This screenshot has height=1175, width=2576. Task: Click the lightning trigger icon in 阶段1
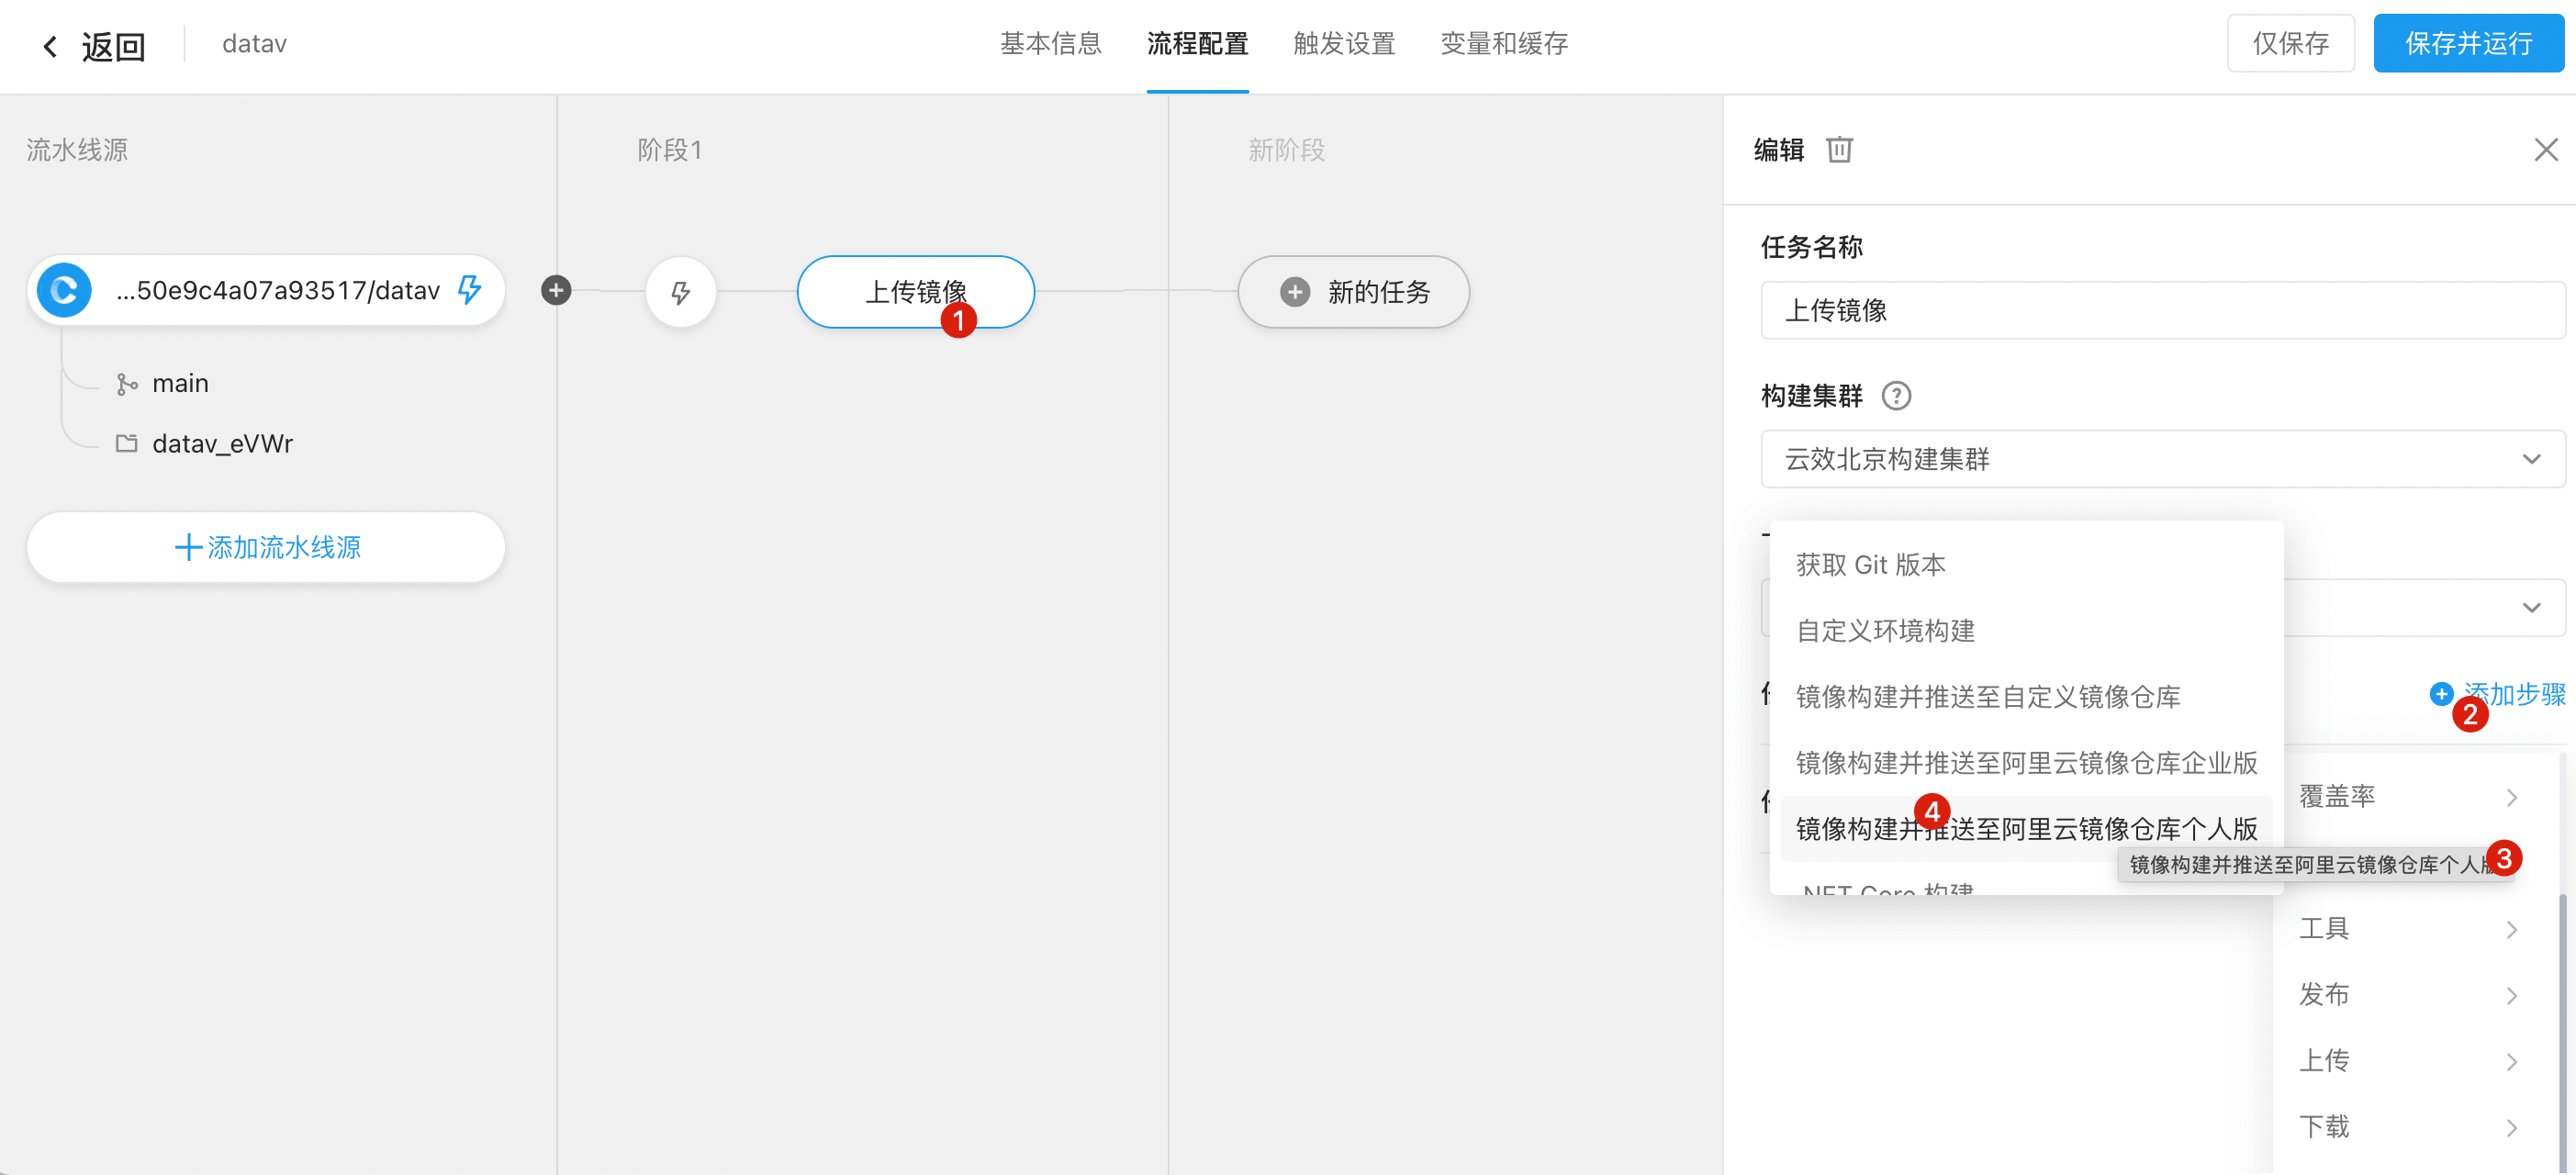coord(680,292)
